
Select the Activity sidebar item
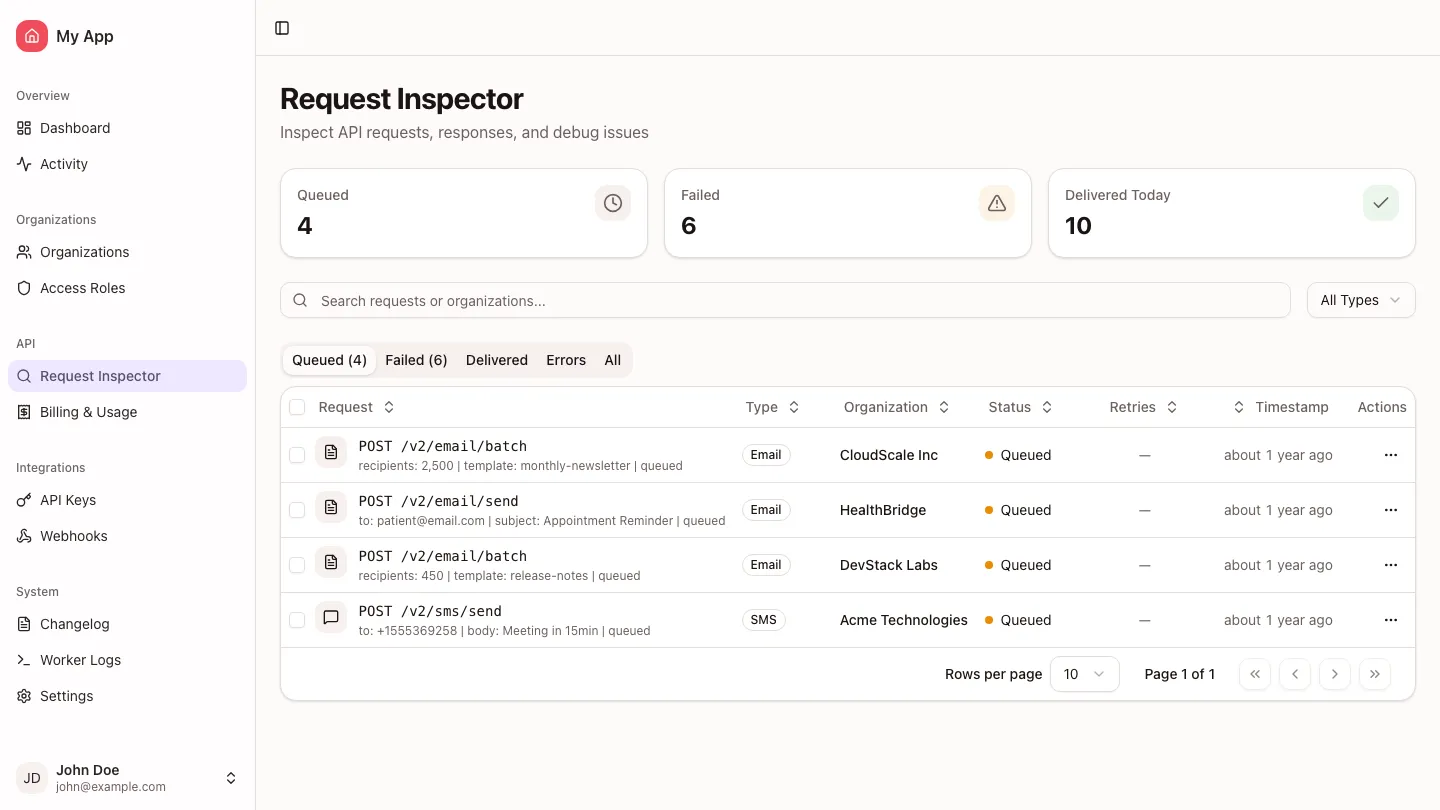click(63, 164)
